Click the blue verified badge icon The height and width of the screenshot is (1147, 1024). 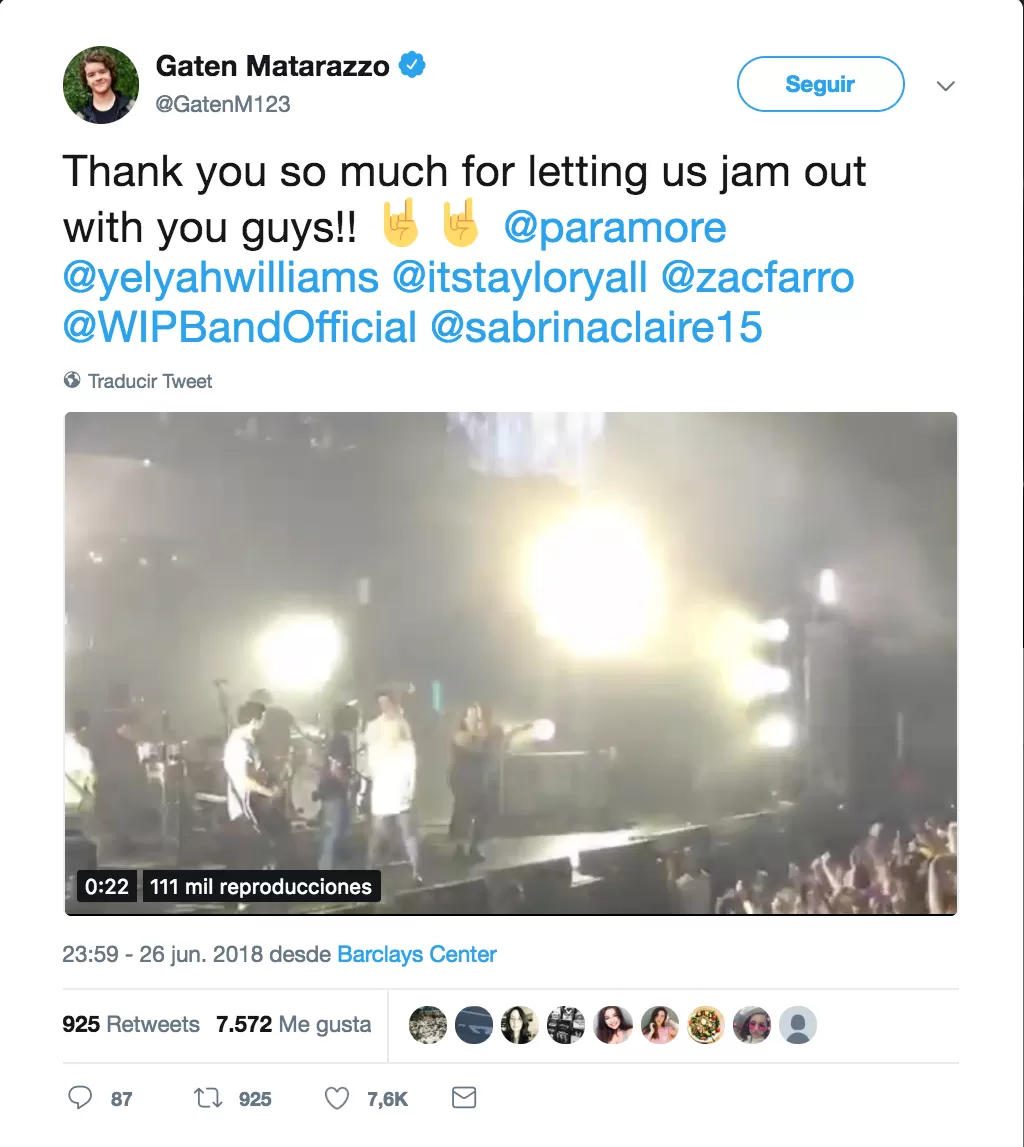pos(412,66)
